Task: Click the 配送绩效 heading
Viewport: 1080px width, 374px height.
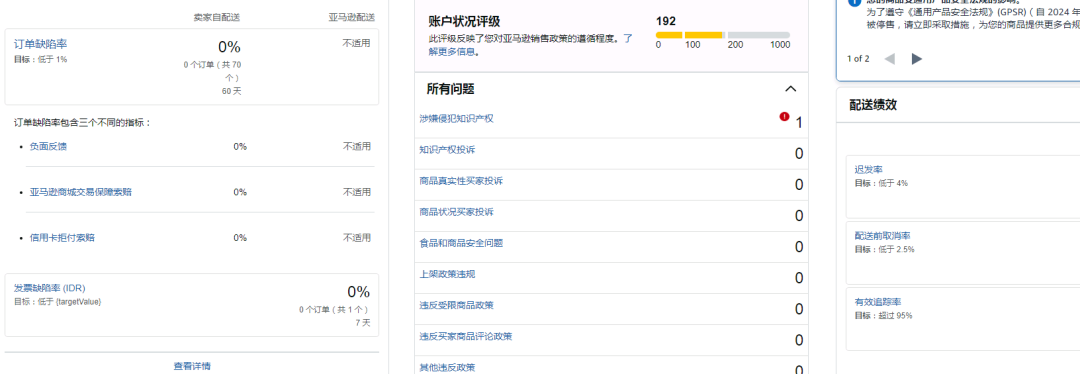Action: click(873, 105)
